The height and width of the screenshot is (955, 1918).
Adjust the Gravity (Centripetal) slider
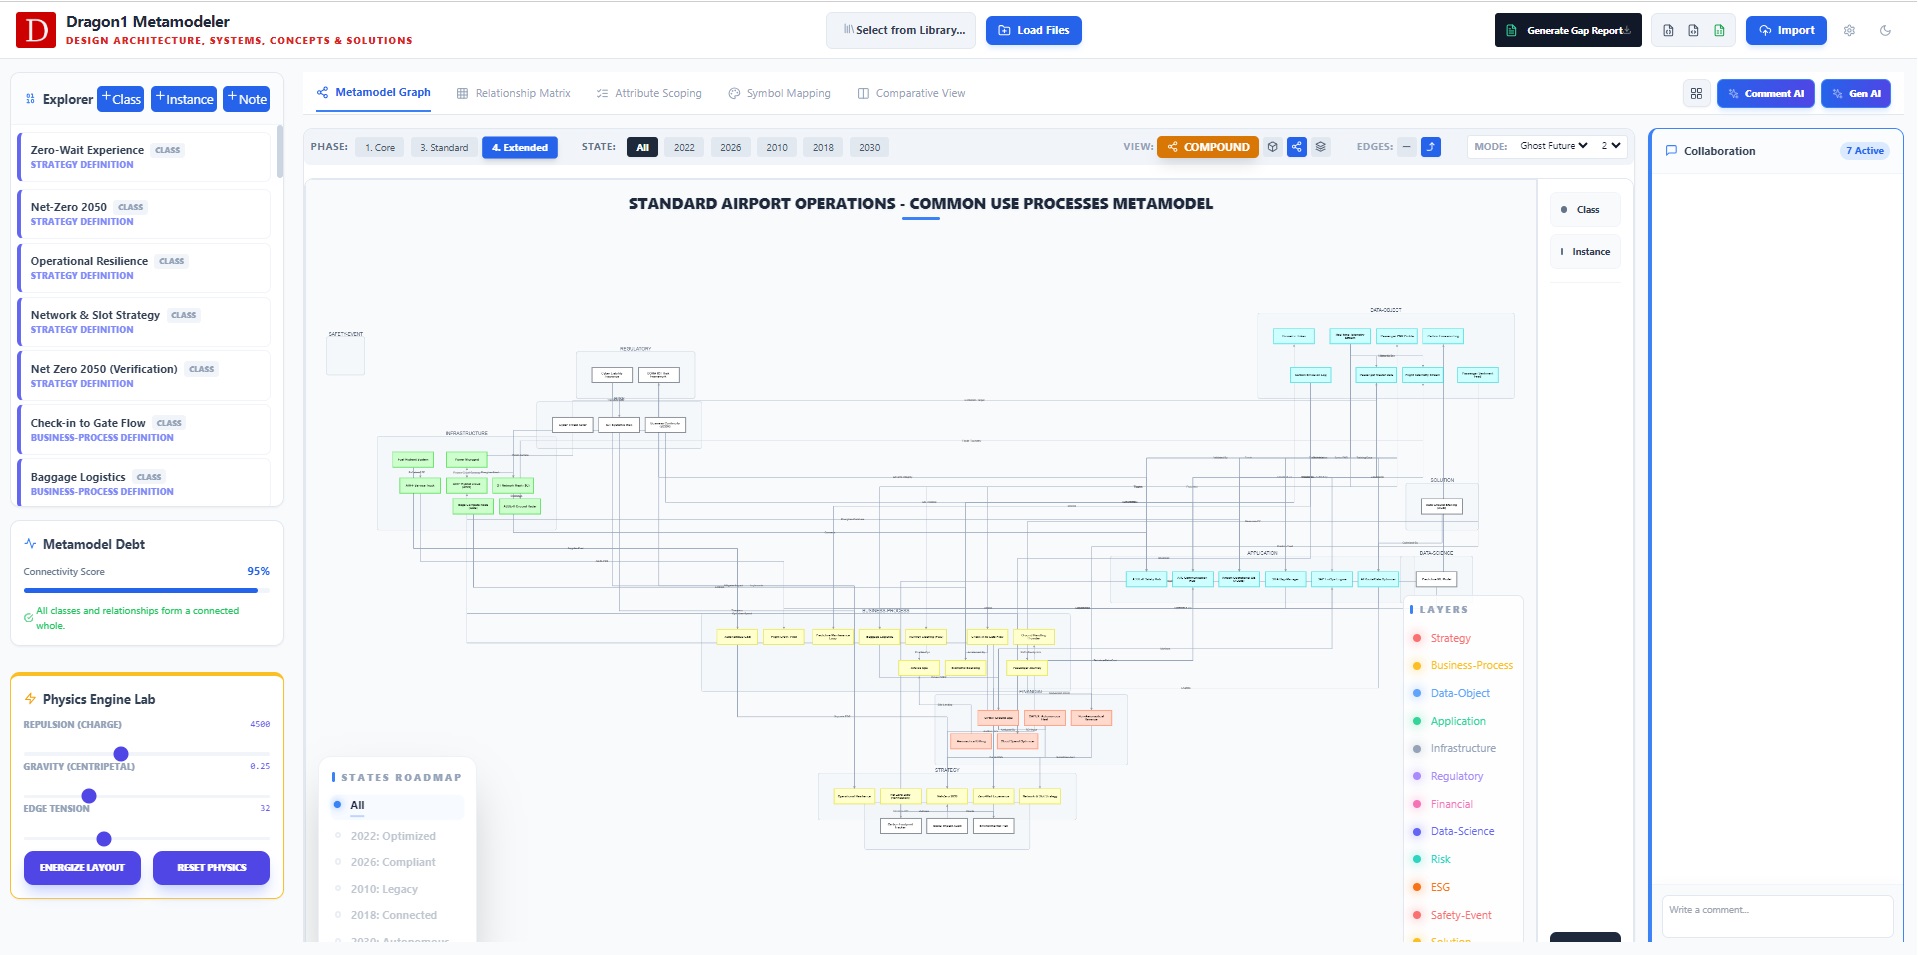(89, 796)
